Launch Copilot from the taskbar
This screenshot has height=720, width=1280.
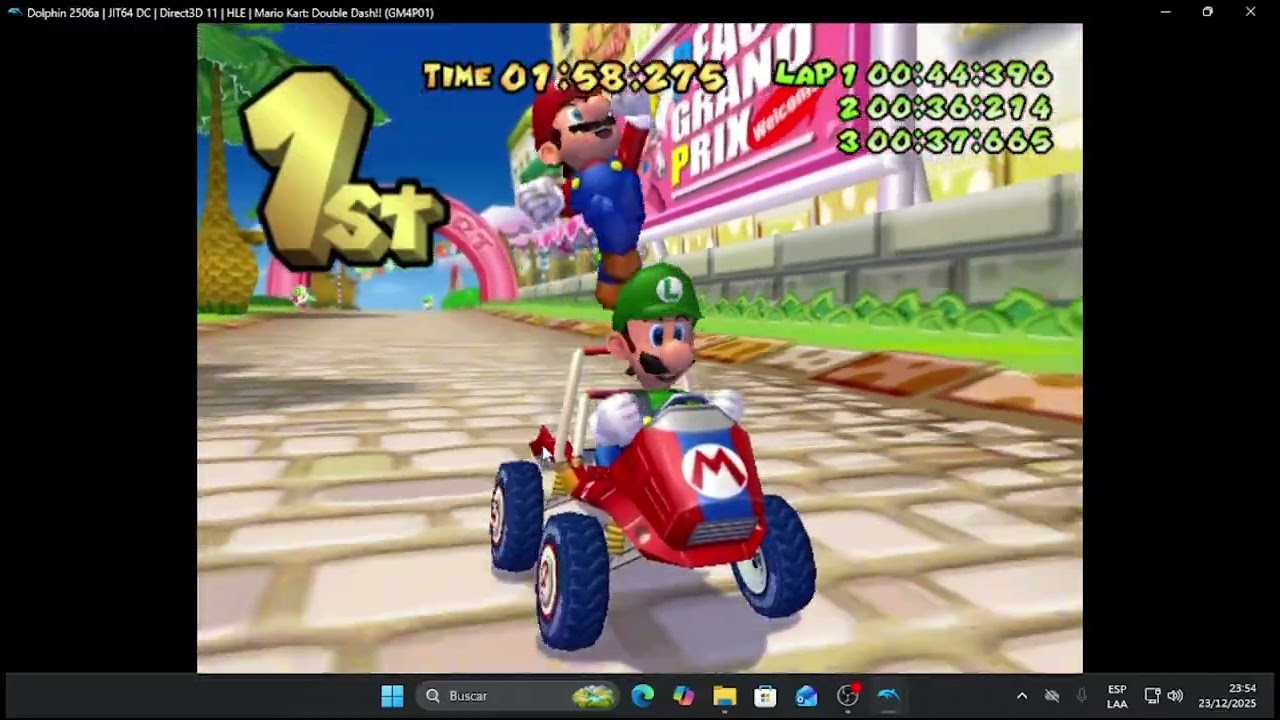click(683, 696)
